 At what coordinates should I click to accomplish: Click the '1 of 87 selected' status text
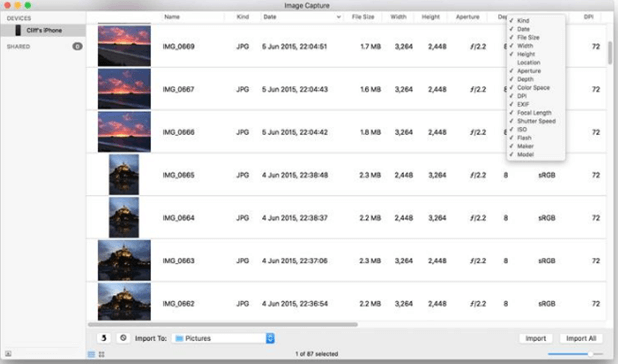pos(316,354)
